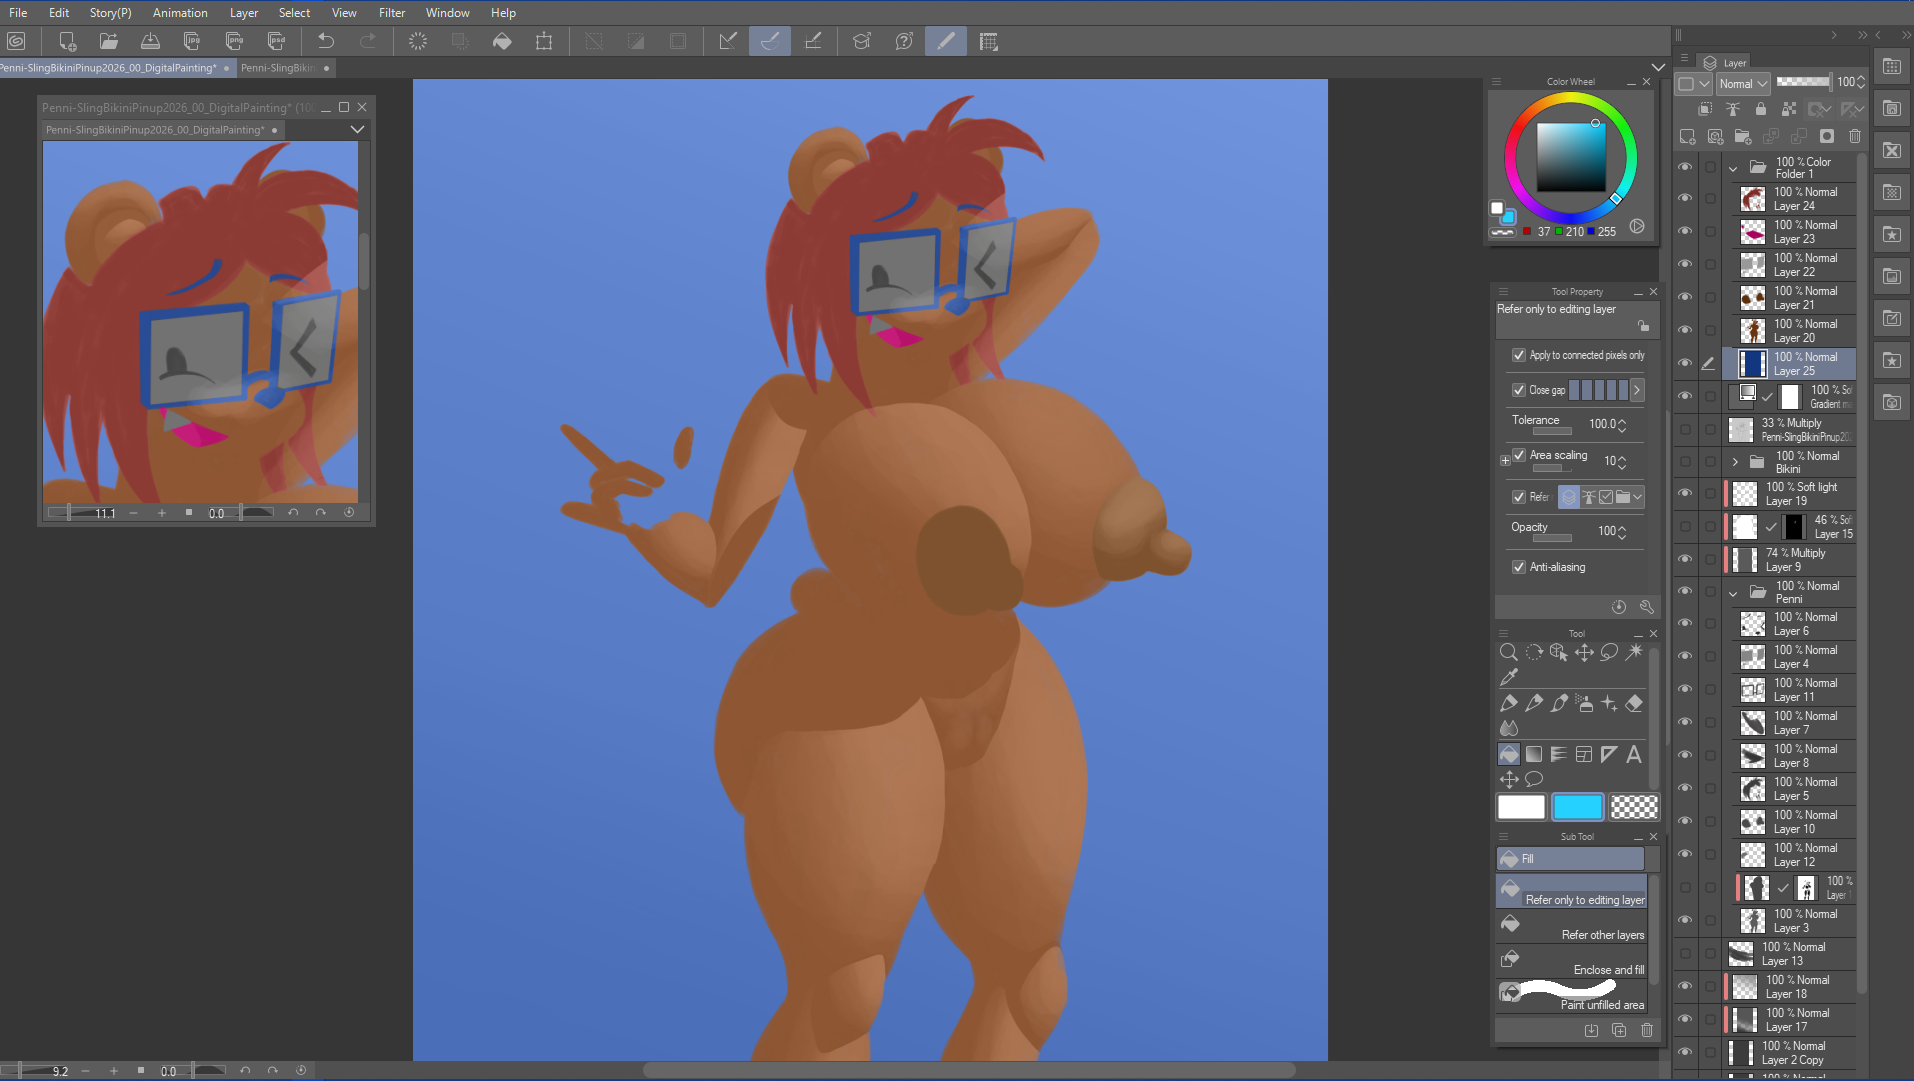The image size is (1914, 1081).
Task: Uncheck Apply to connected pixels only
Action: point(1519,355)
